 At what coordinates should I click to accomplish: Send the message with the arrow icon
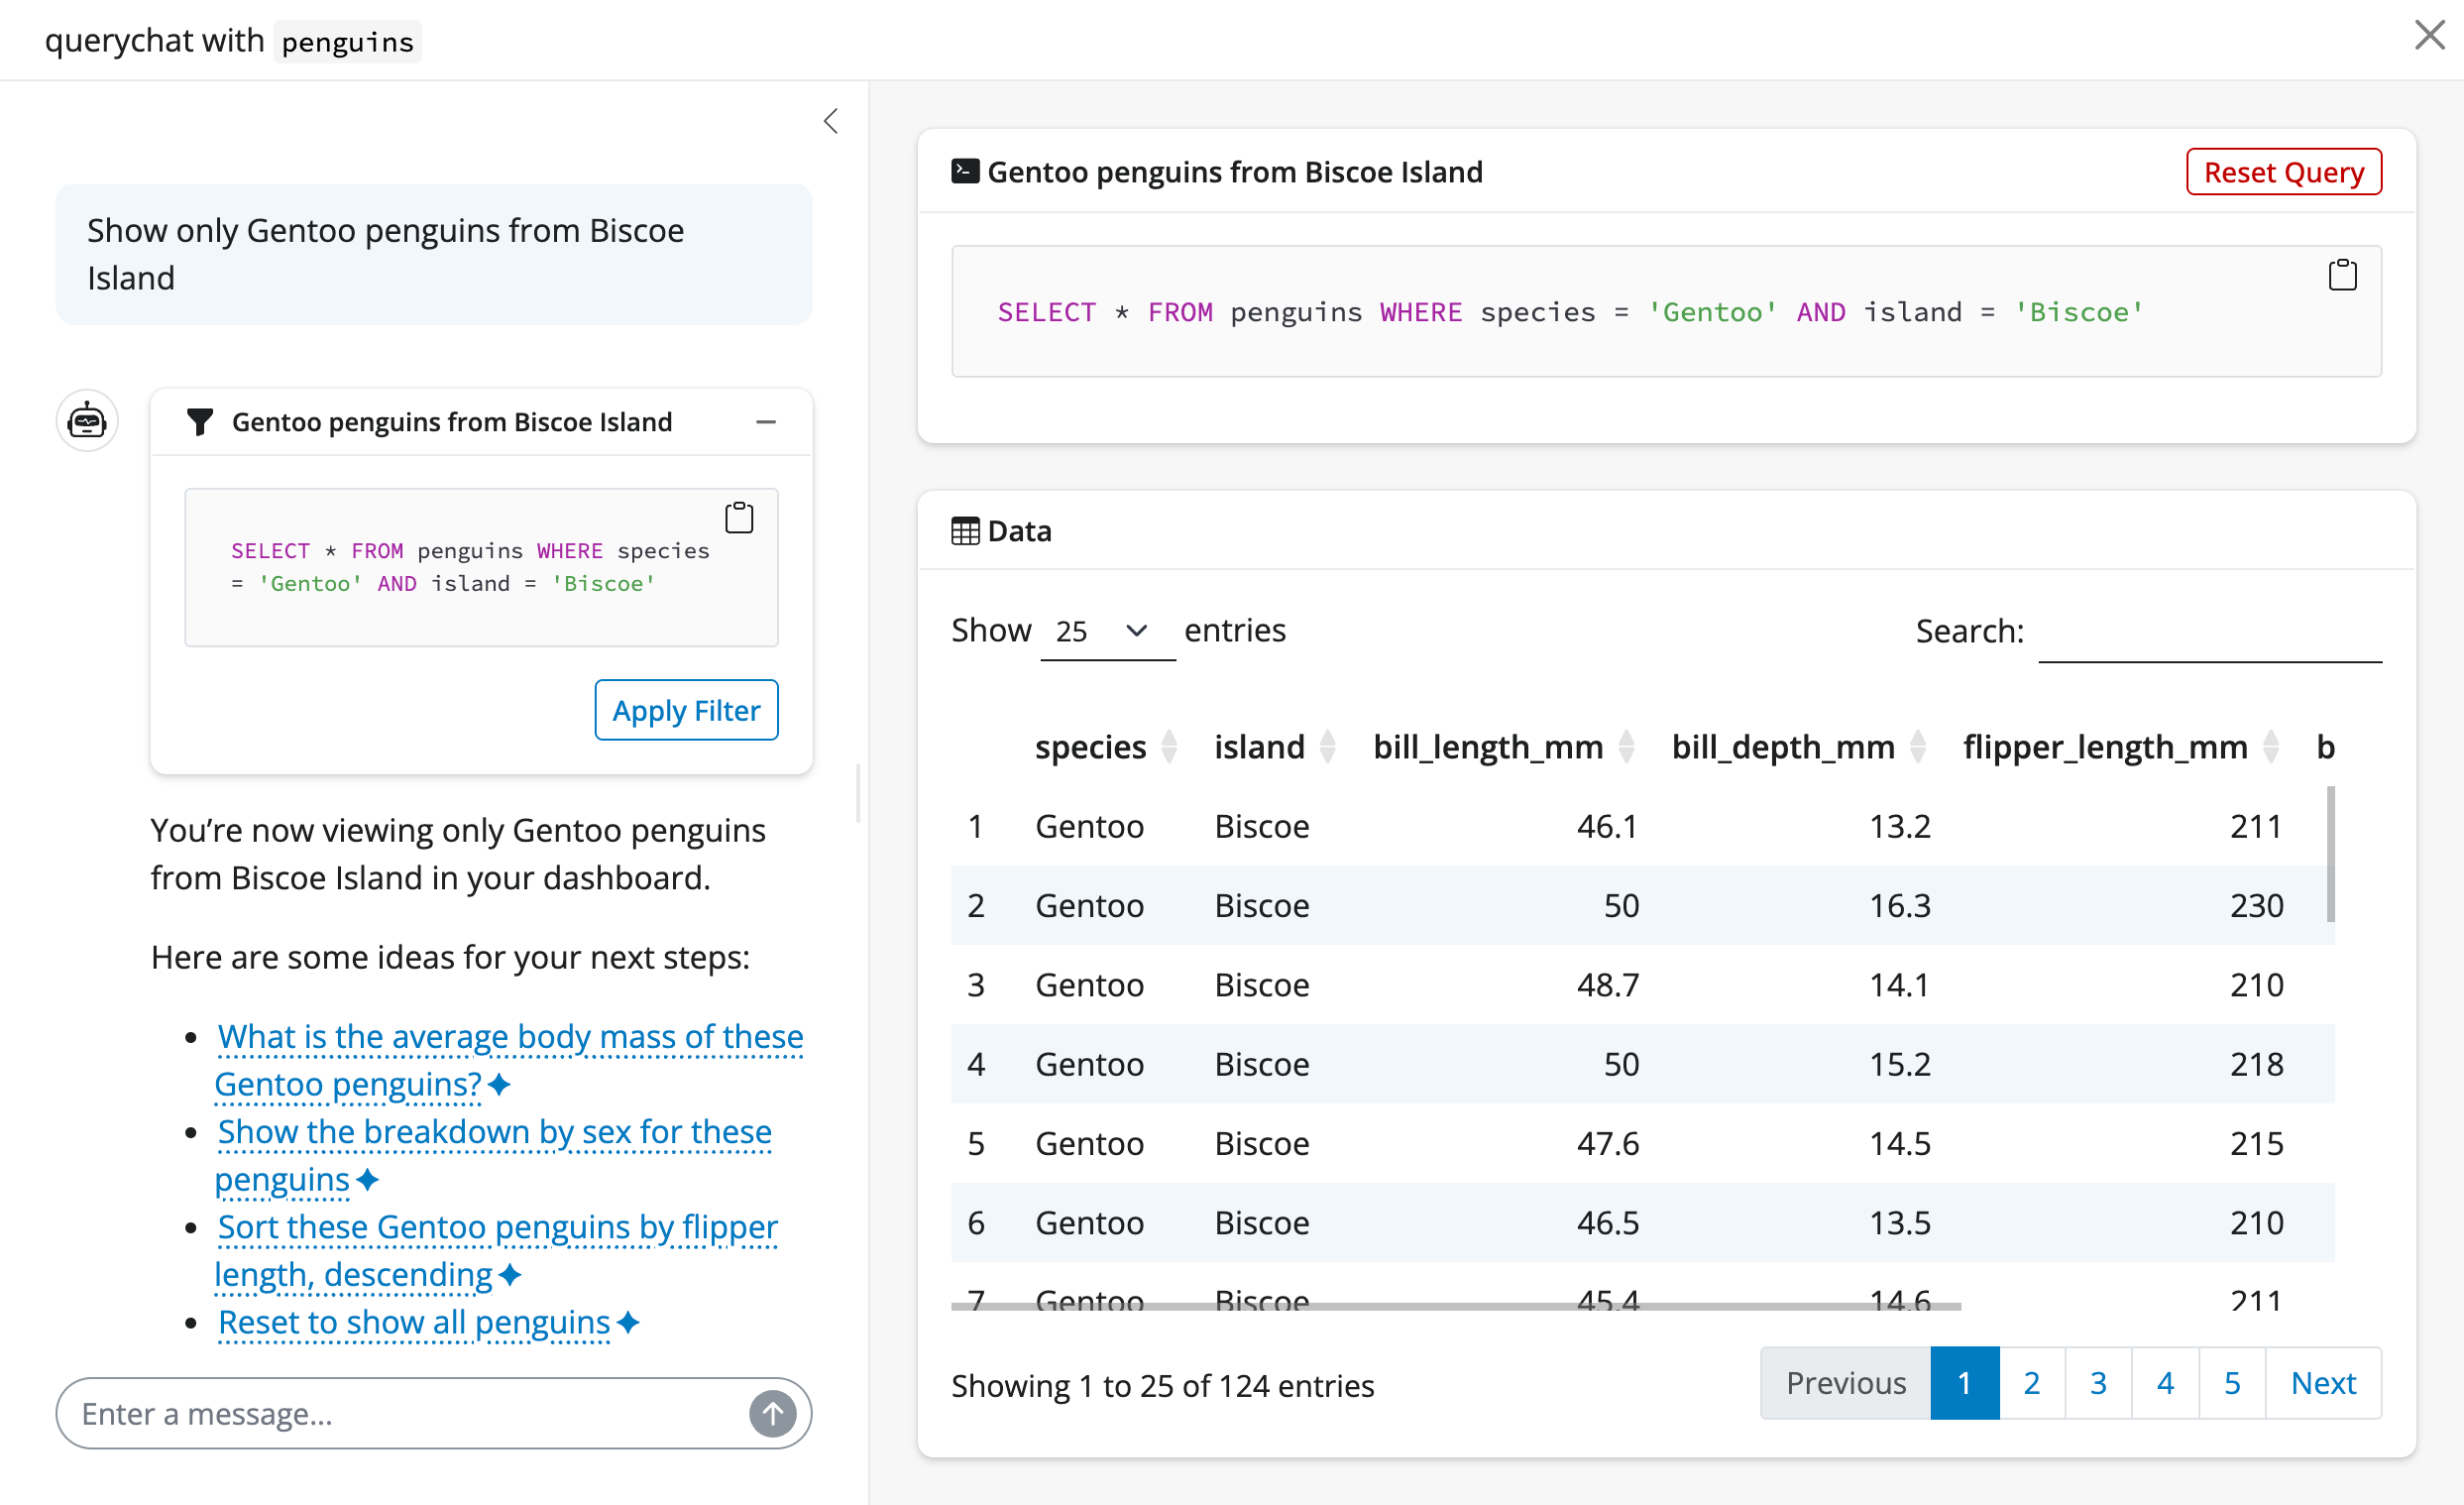[x=772, y=1413]
